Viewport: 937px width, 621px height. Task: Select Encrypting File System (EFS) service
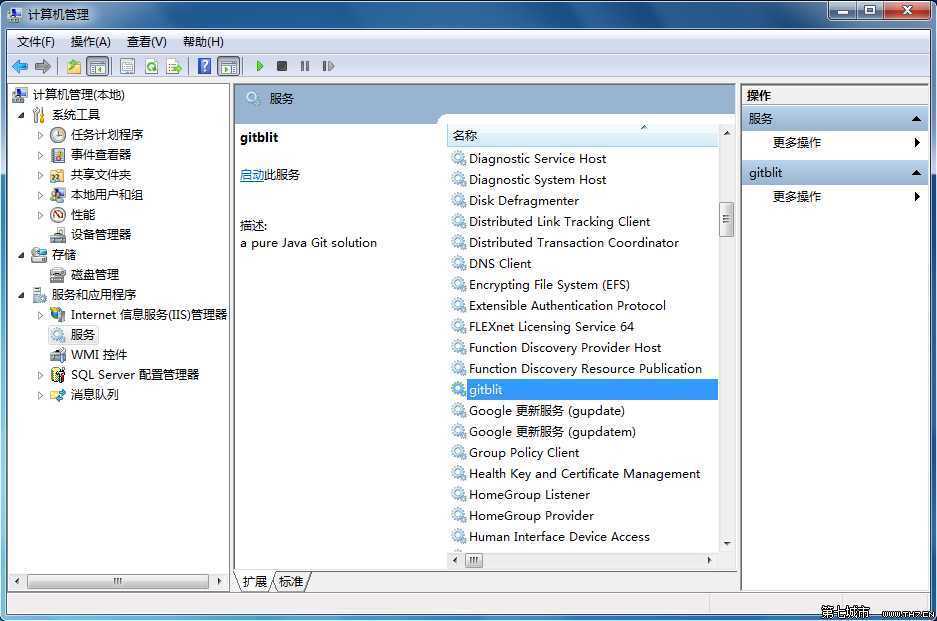click(x=549, y=285)
